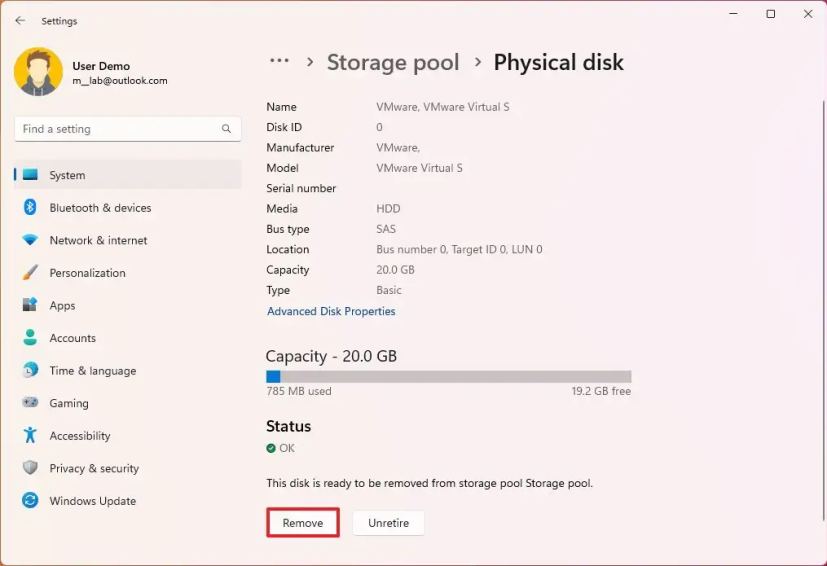Click the Privacy & security shield icon
The image size is (827, 566).
[x=30, y=468]
